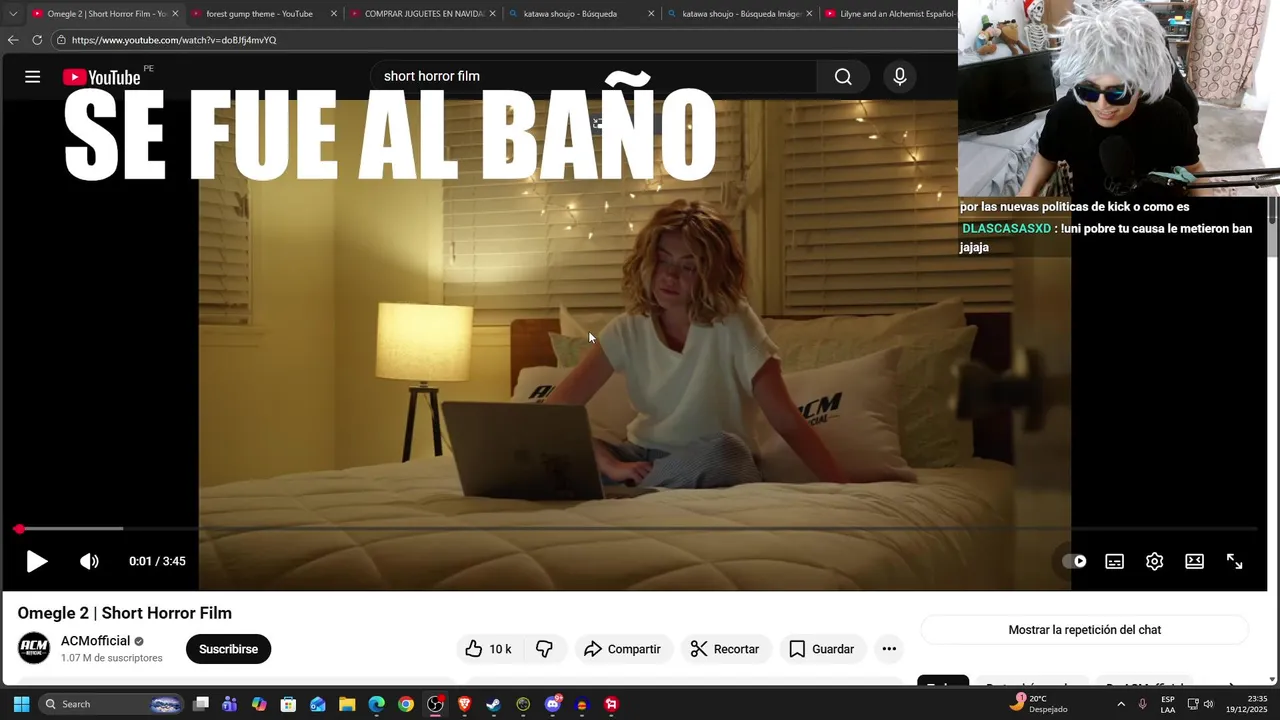Viewport: 1280px width, 720px height.
Task: Open the ACMofficial channel name link
Action: tap(96, 641)
